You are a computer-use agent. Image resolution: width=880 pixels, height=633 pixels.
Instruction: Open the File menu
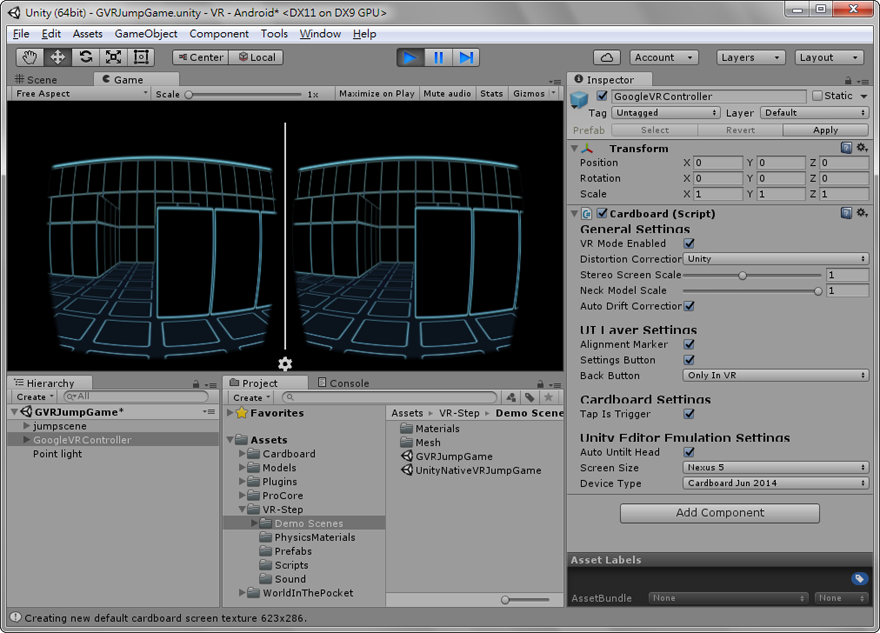21,34
